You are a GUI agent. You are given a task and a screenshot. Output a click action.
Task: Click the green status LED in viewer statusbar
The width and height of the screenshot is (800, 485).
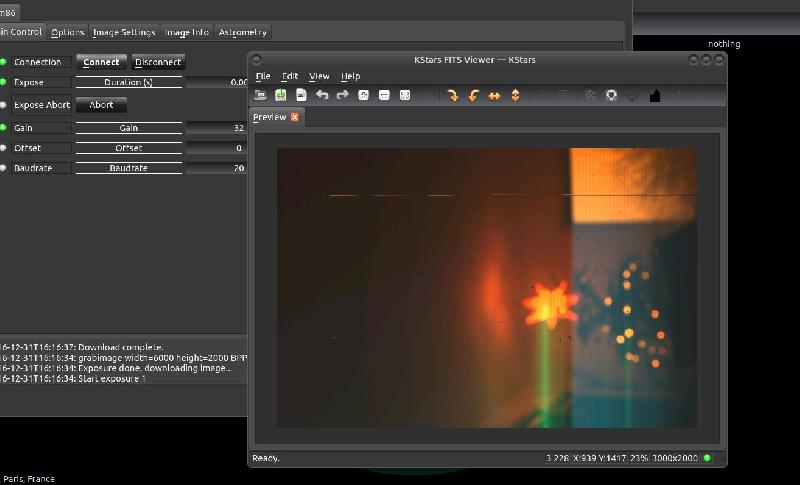tap(707, 458)
